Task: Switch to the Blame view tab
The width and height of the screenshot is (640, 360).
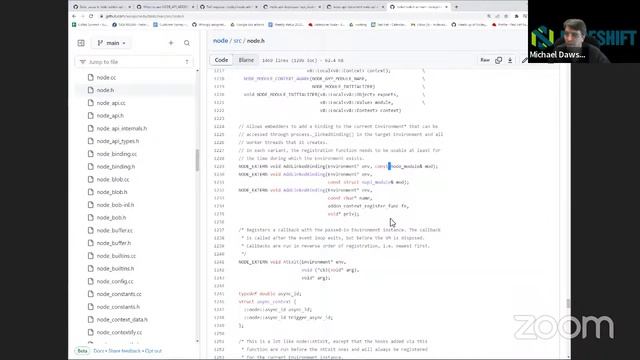Action: pos(246,60)
